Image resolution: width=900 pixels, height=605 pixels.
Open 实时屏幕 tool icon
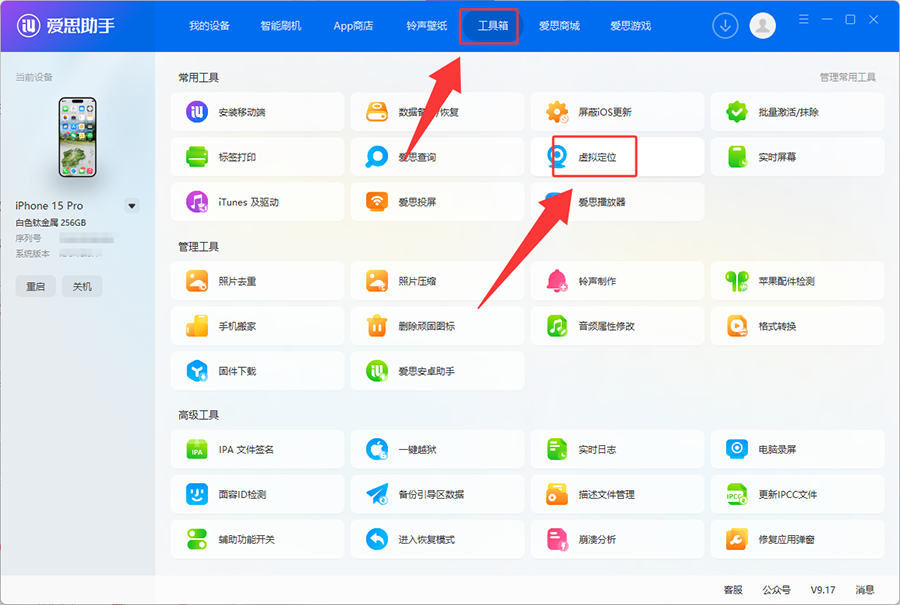pyautogui.click(x=736, y=157)
